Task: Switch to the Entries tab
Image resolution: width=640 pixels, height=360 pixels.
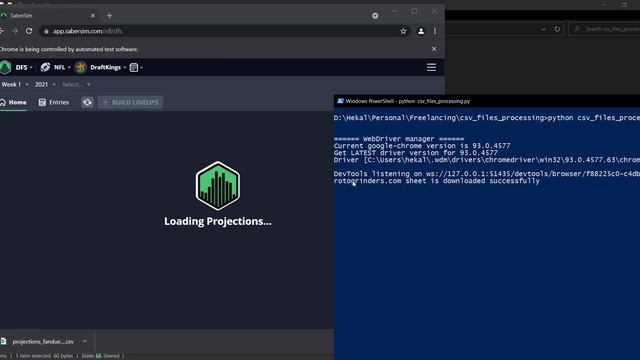Action: click(x=53, y=102)
